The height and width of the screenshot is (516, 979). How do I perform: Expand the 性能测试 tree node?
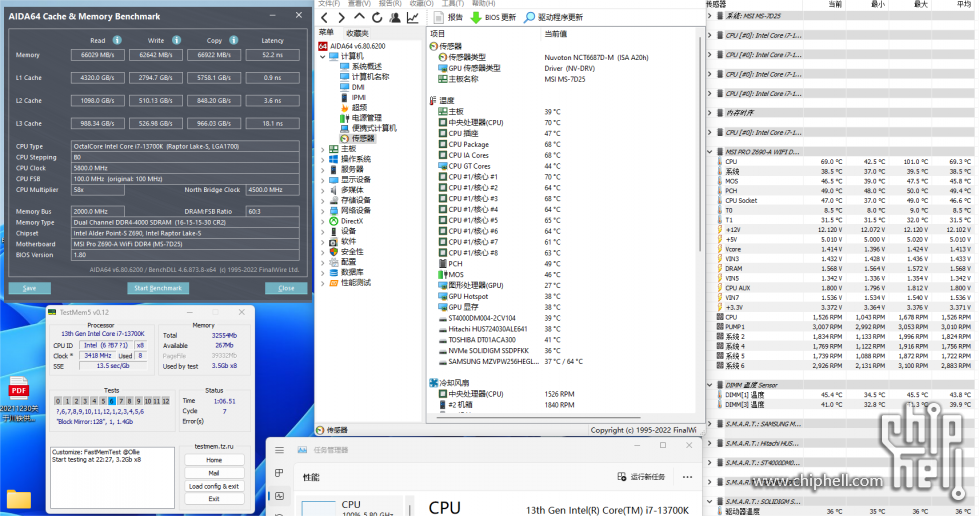[x=323, y=282]
